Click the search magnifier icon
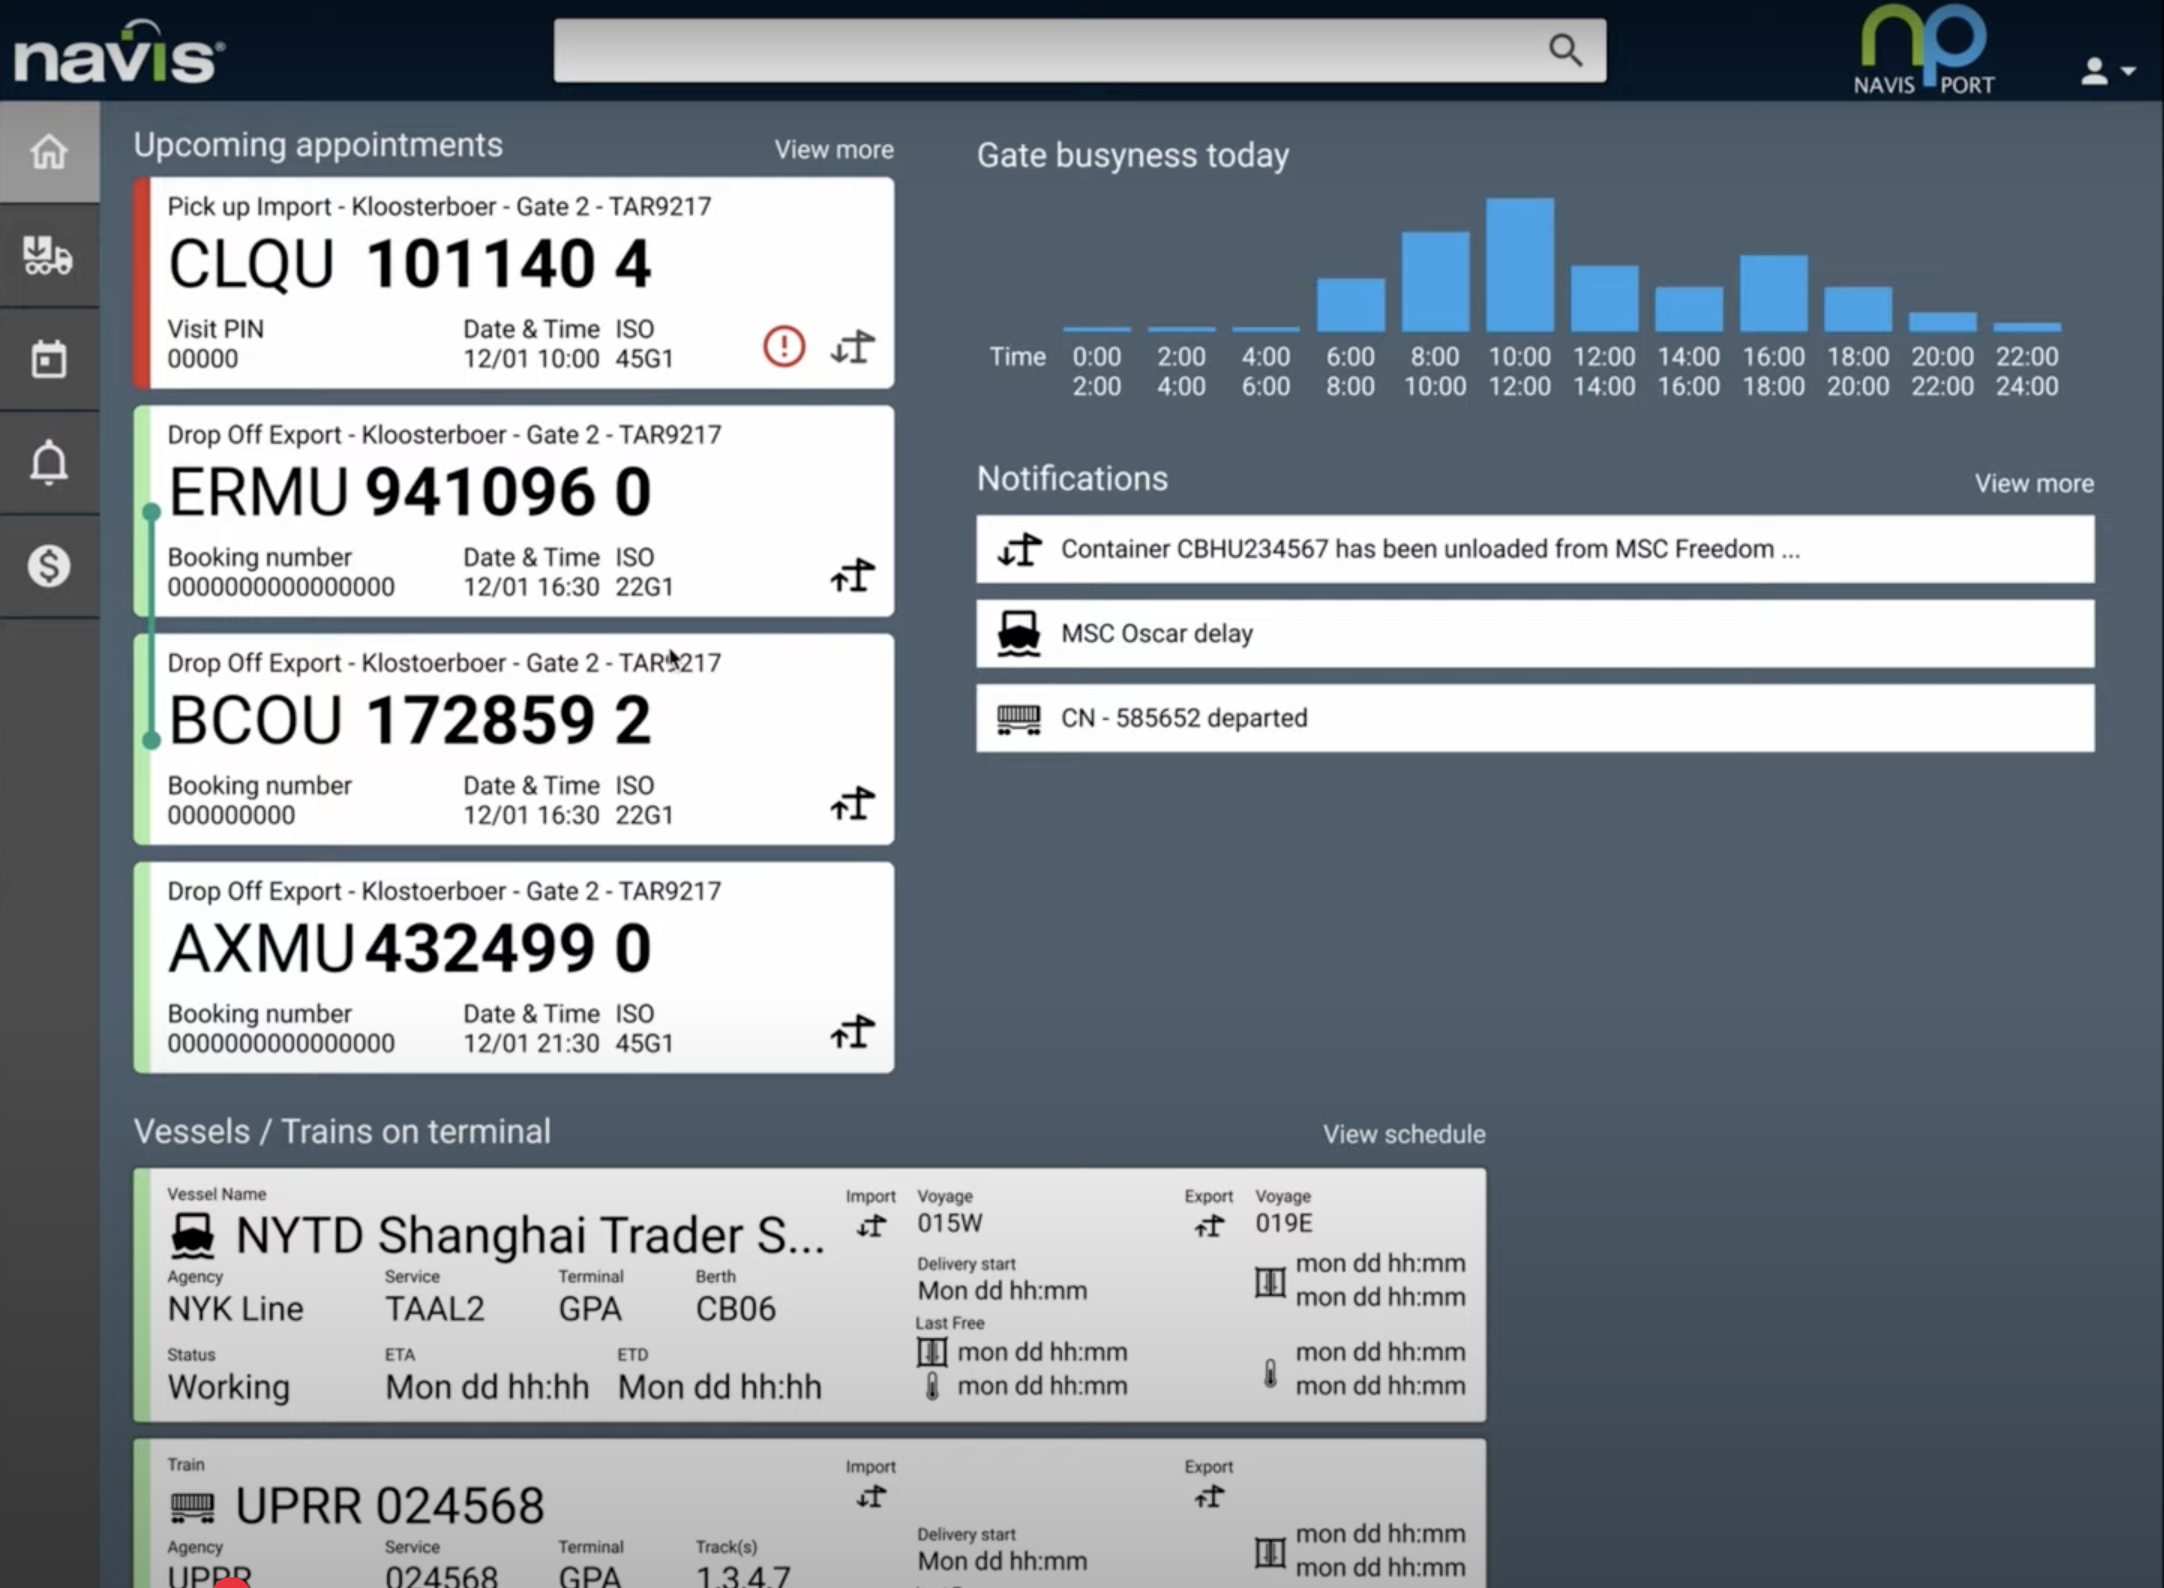2164x1588 pixels. coord(1565,50)
